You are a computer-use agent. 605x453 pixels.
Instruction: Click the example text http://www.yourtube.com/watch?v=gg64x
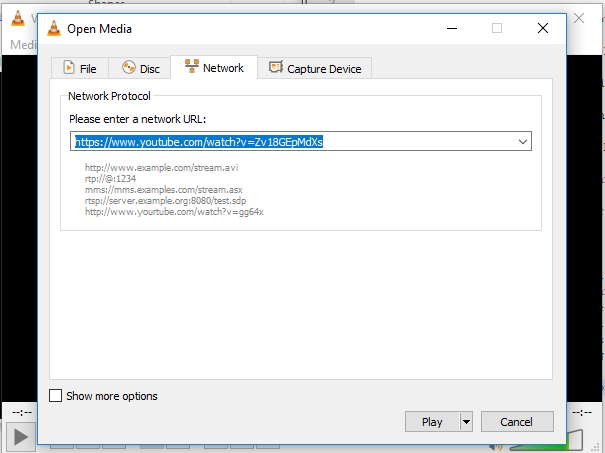(174, 212)
